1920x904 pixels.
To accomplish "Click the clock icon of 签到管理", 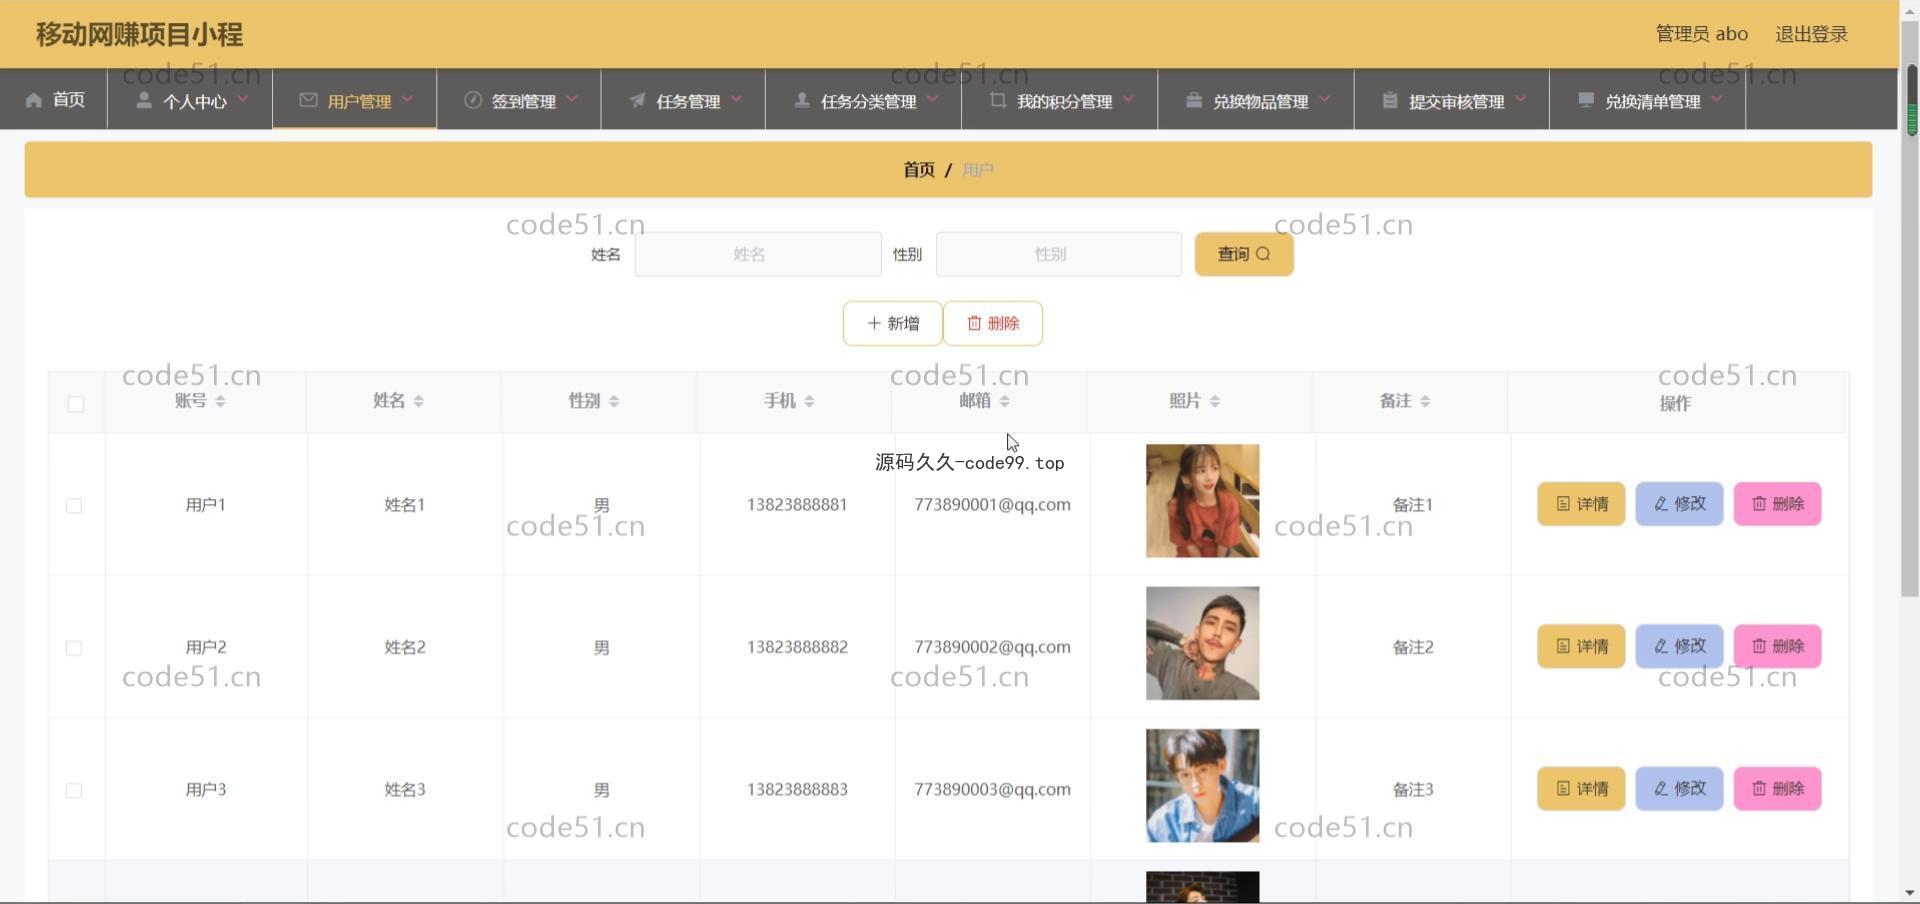I will pyautogui.click(x=473, y=100).
